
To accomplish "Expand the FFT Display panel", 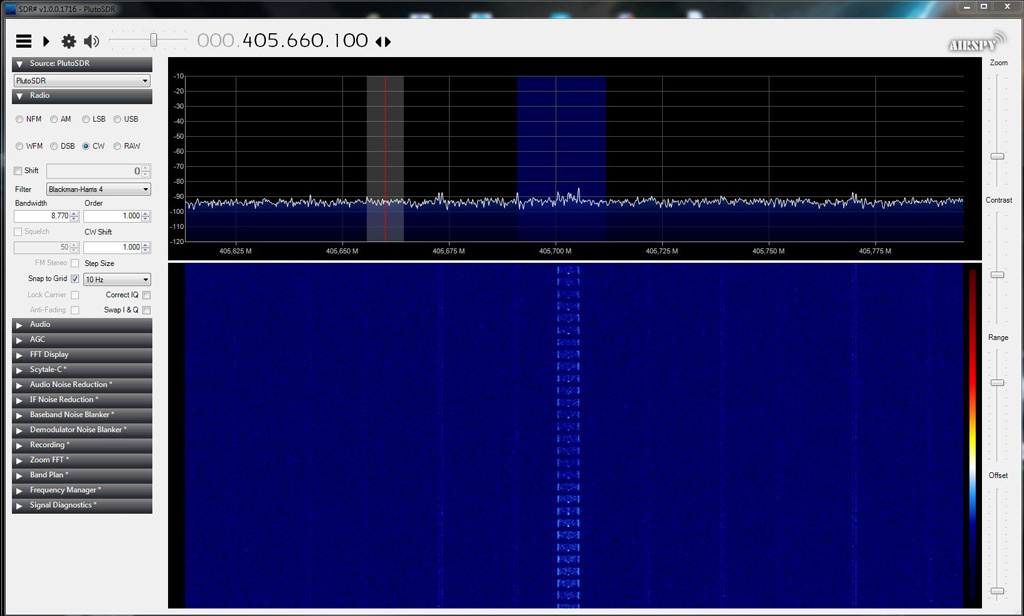I will [x=82, y=355].
